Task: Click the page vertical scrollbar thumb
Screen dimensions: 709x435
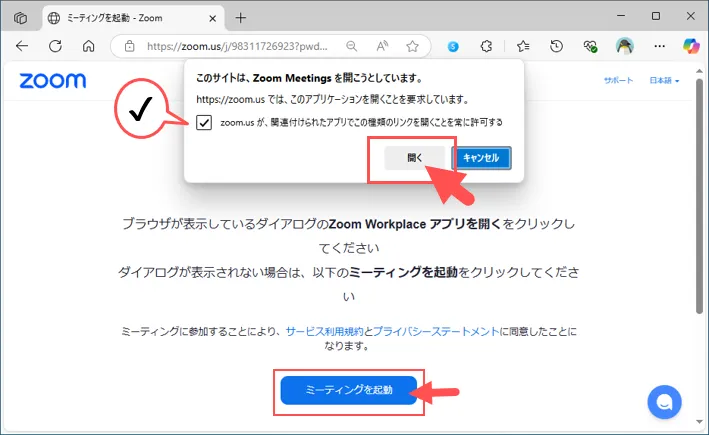Action: pos(699,196)
